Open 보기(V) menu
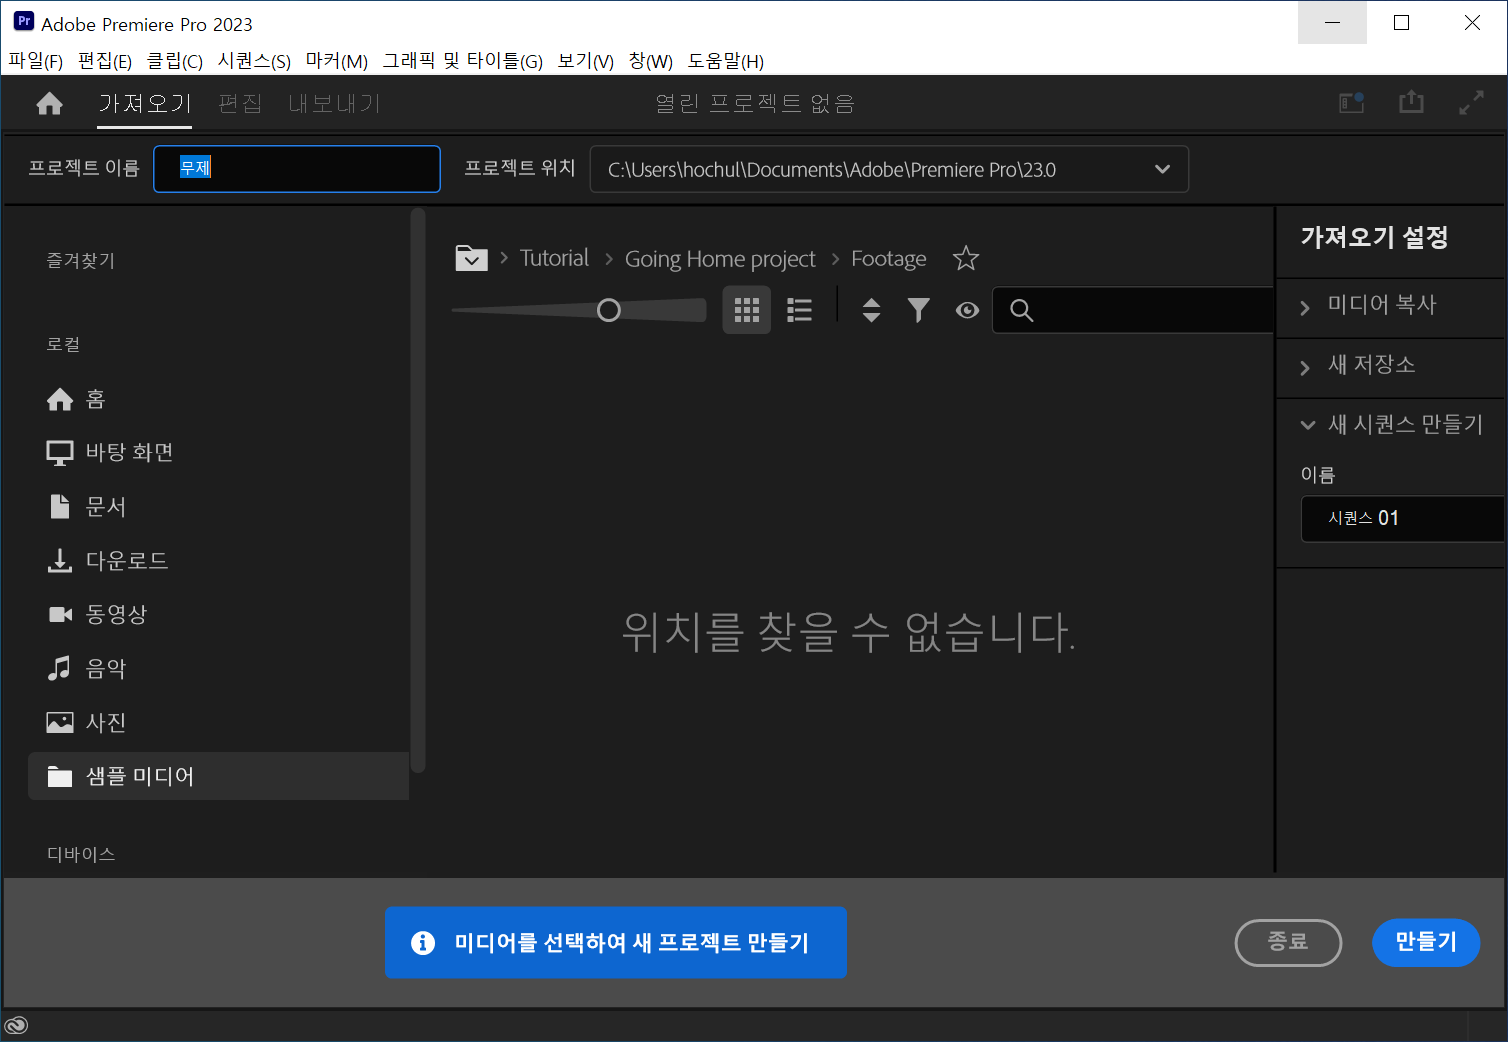The height and width of the screenshot is (1042, 1508). click(x=586, y=61)
